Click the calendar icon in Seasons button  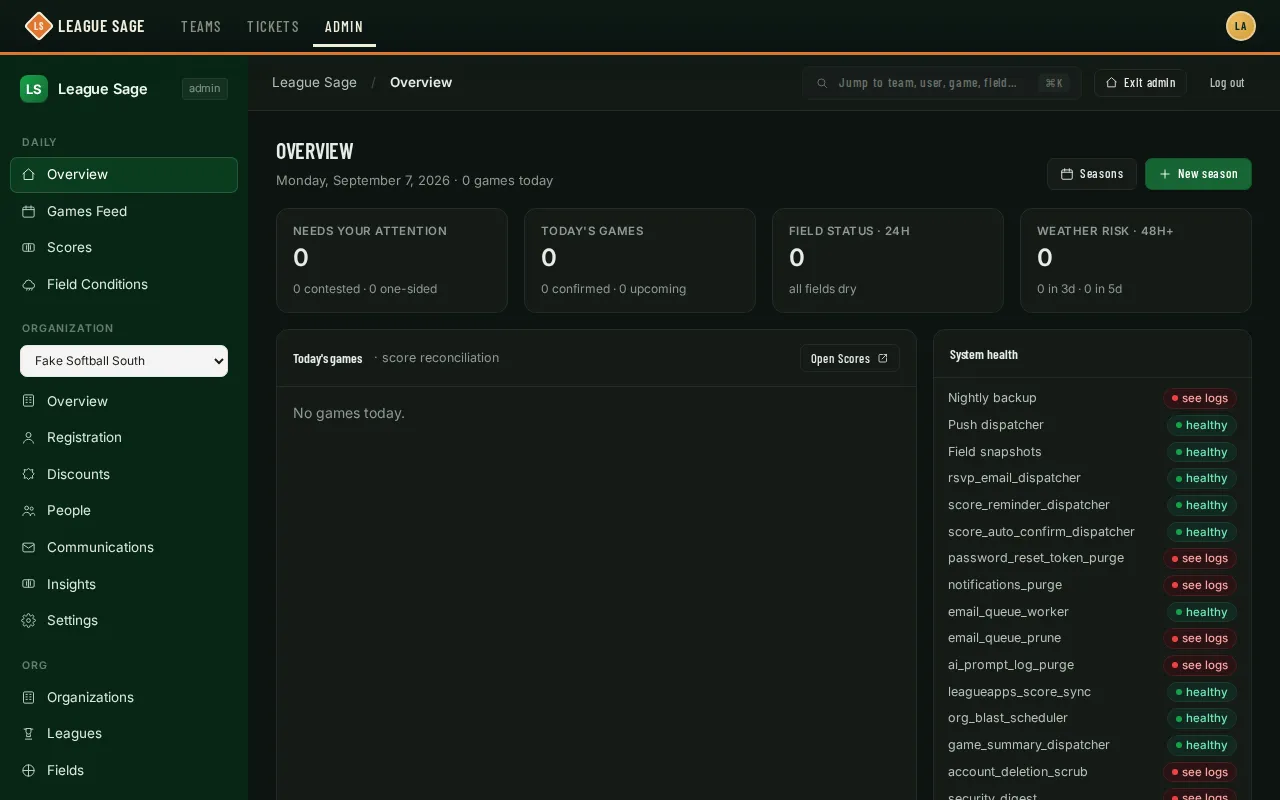click(1067, 174)
